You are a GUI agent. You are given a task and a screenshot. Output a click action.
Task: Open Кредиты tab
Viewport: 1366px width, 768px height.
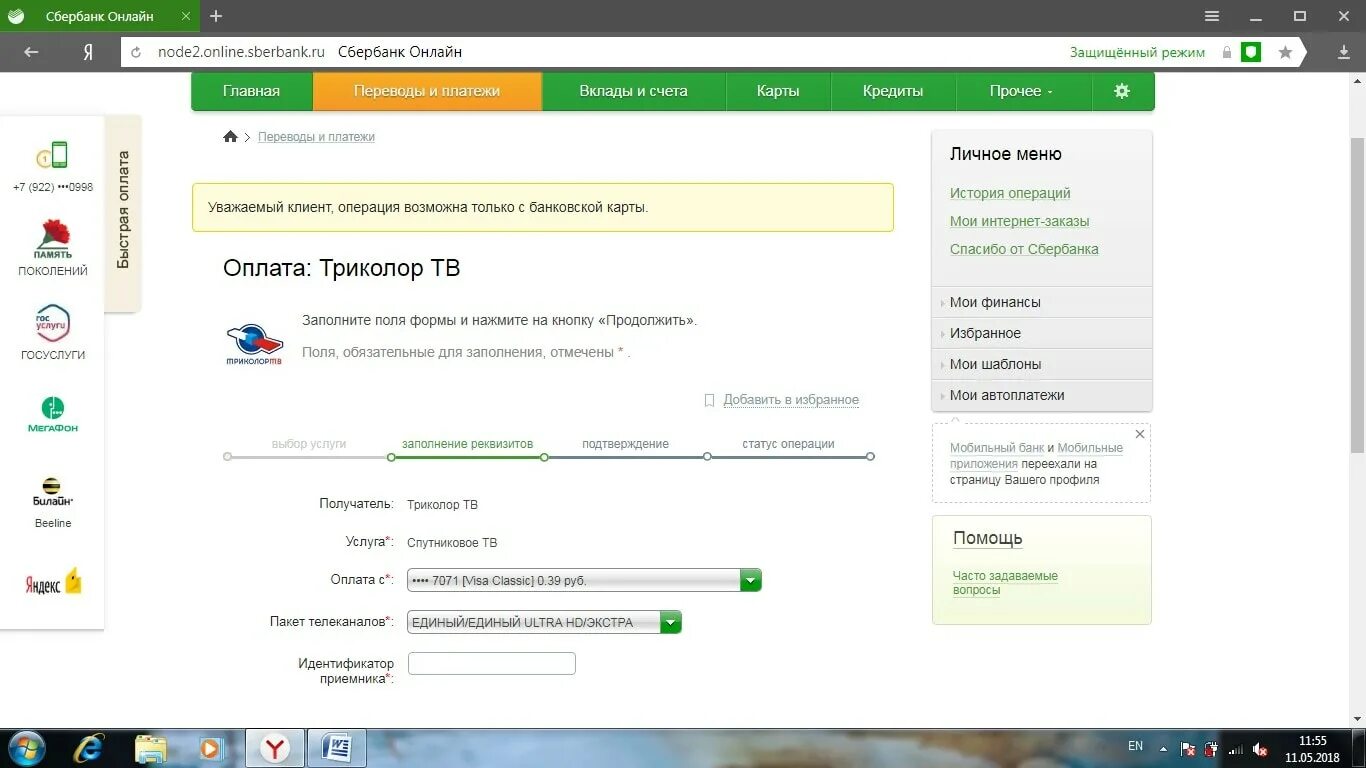pos(893,91)
